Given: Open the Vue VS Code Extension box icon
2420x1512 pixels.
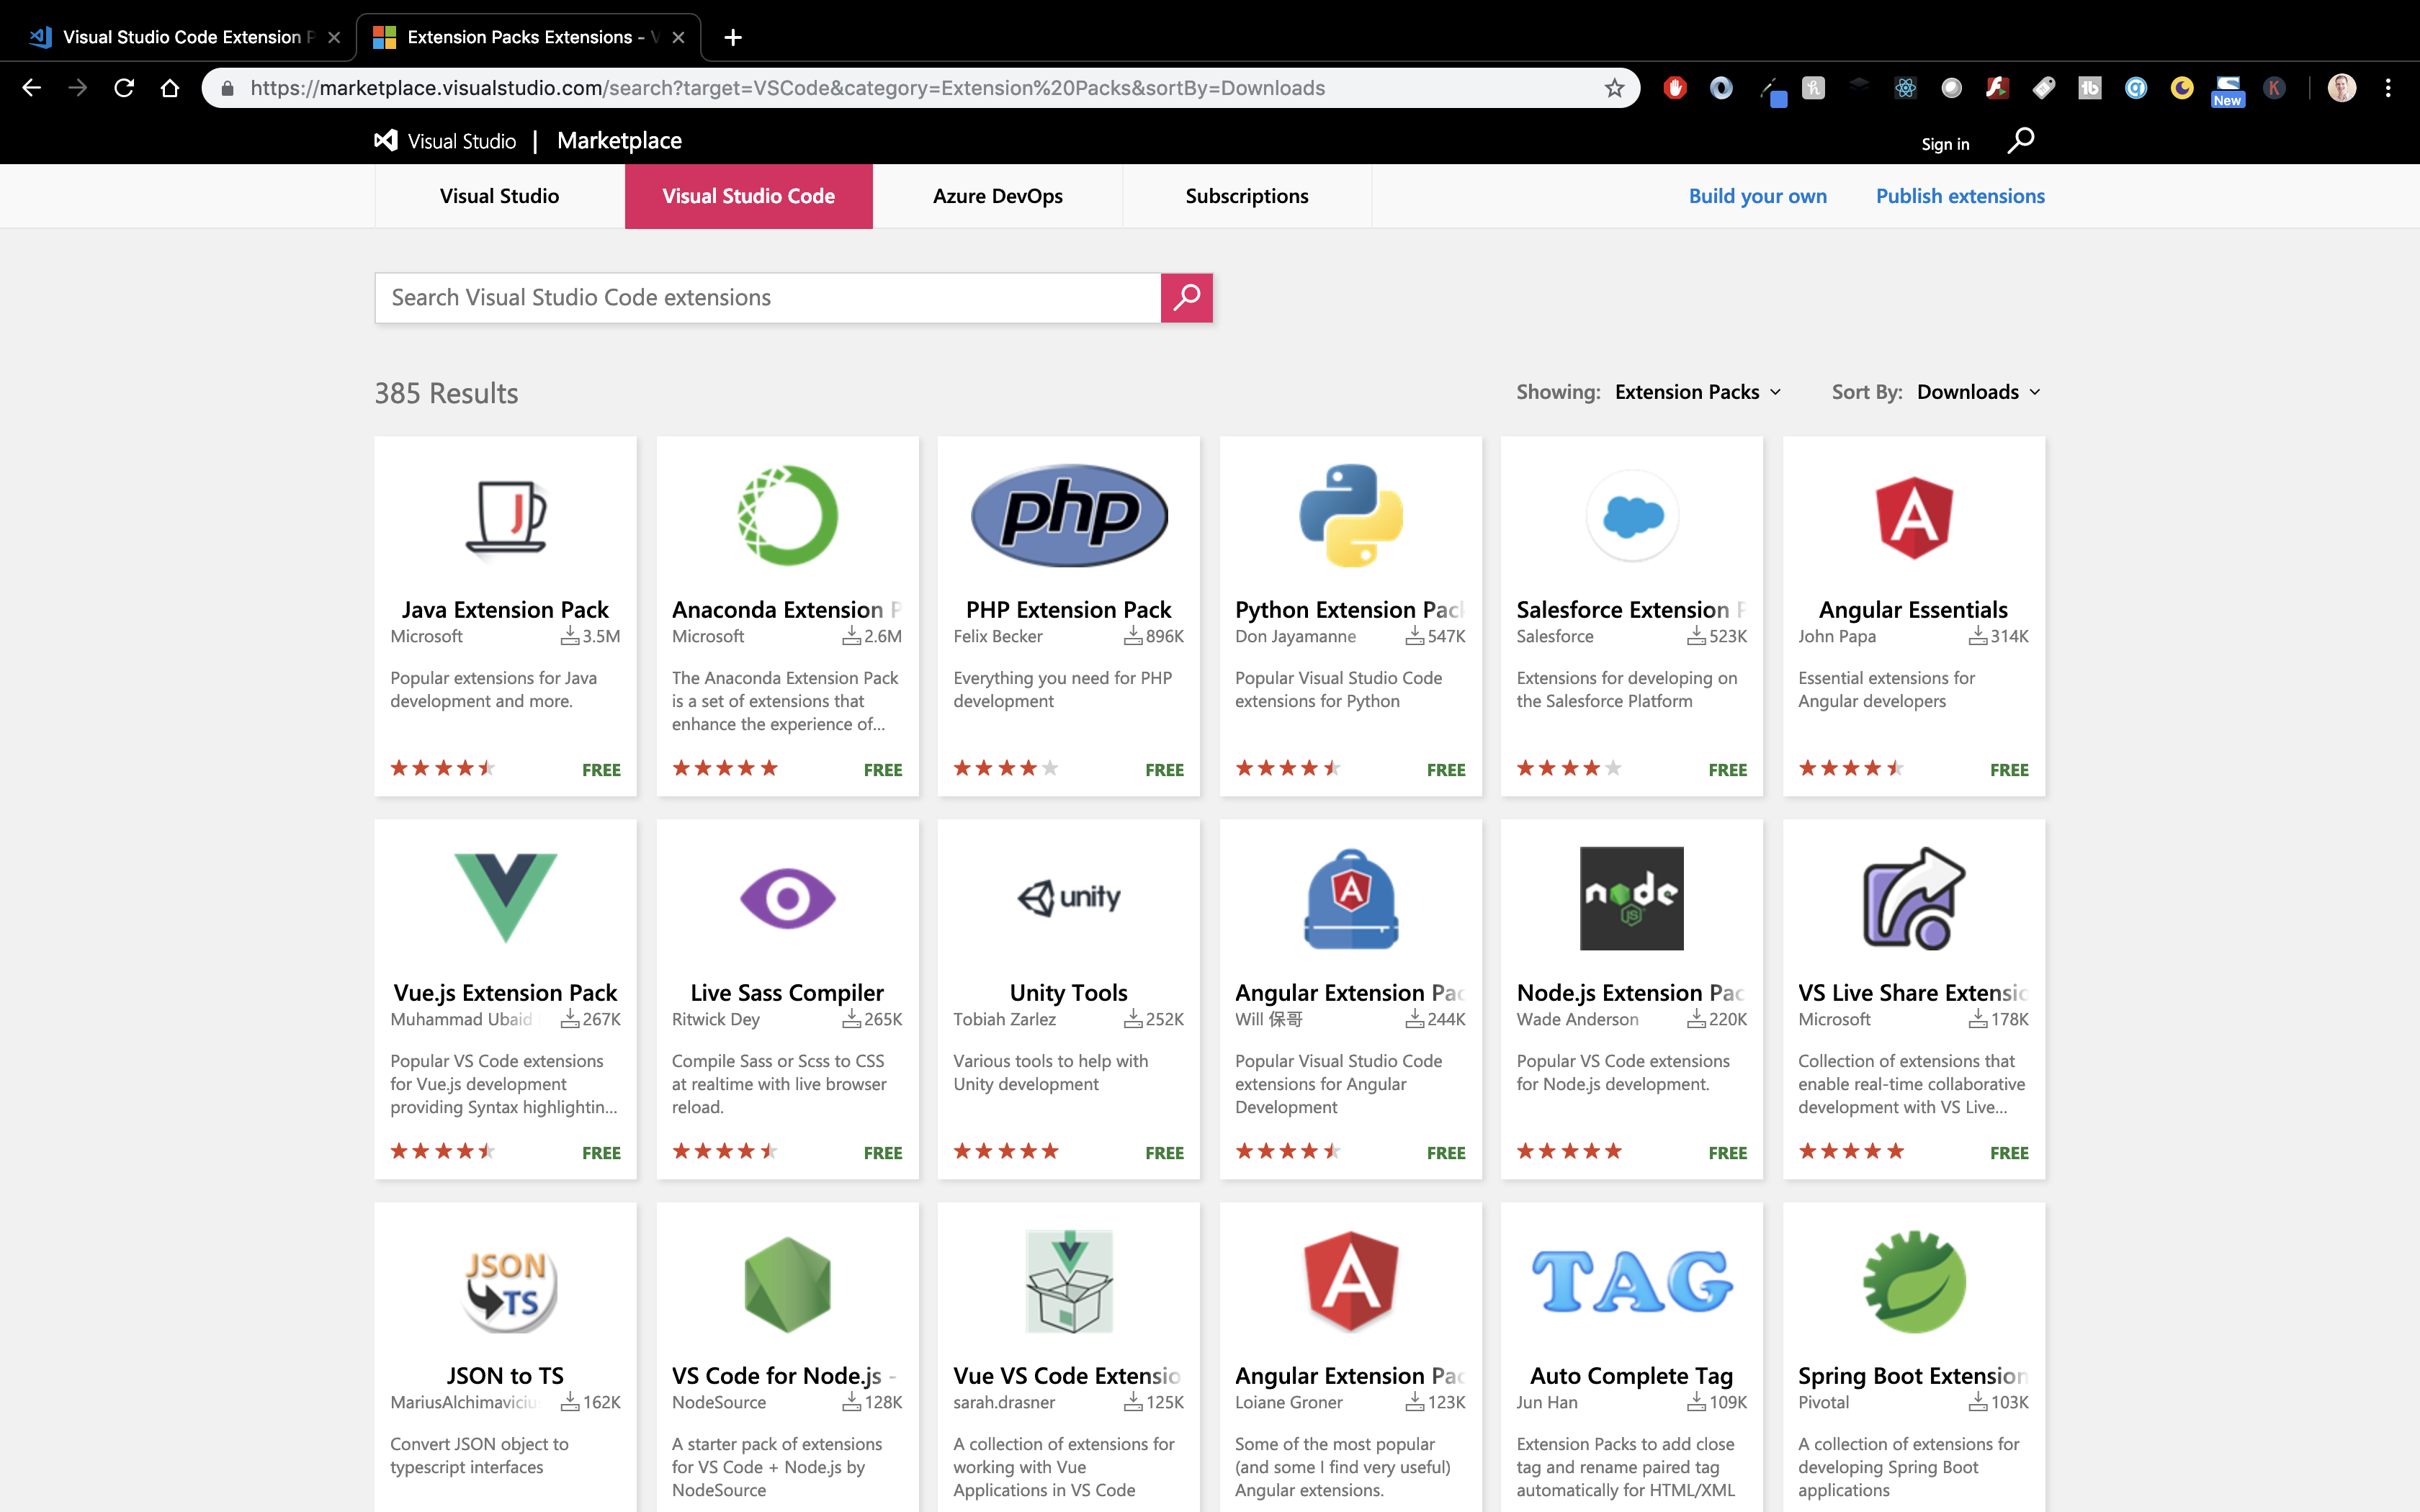Looking at the screenshot, I should click(x=1069, y=1282).
